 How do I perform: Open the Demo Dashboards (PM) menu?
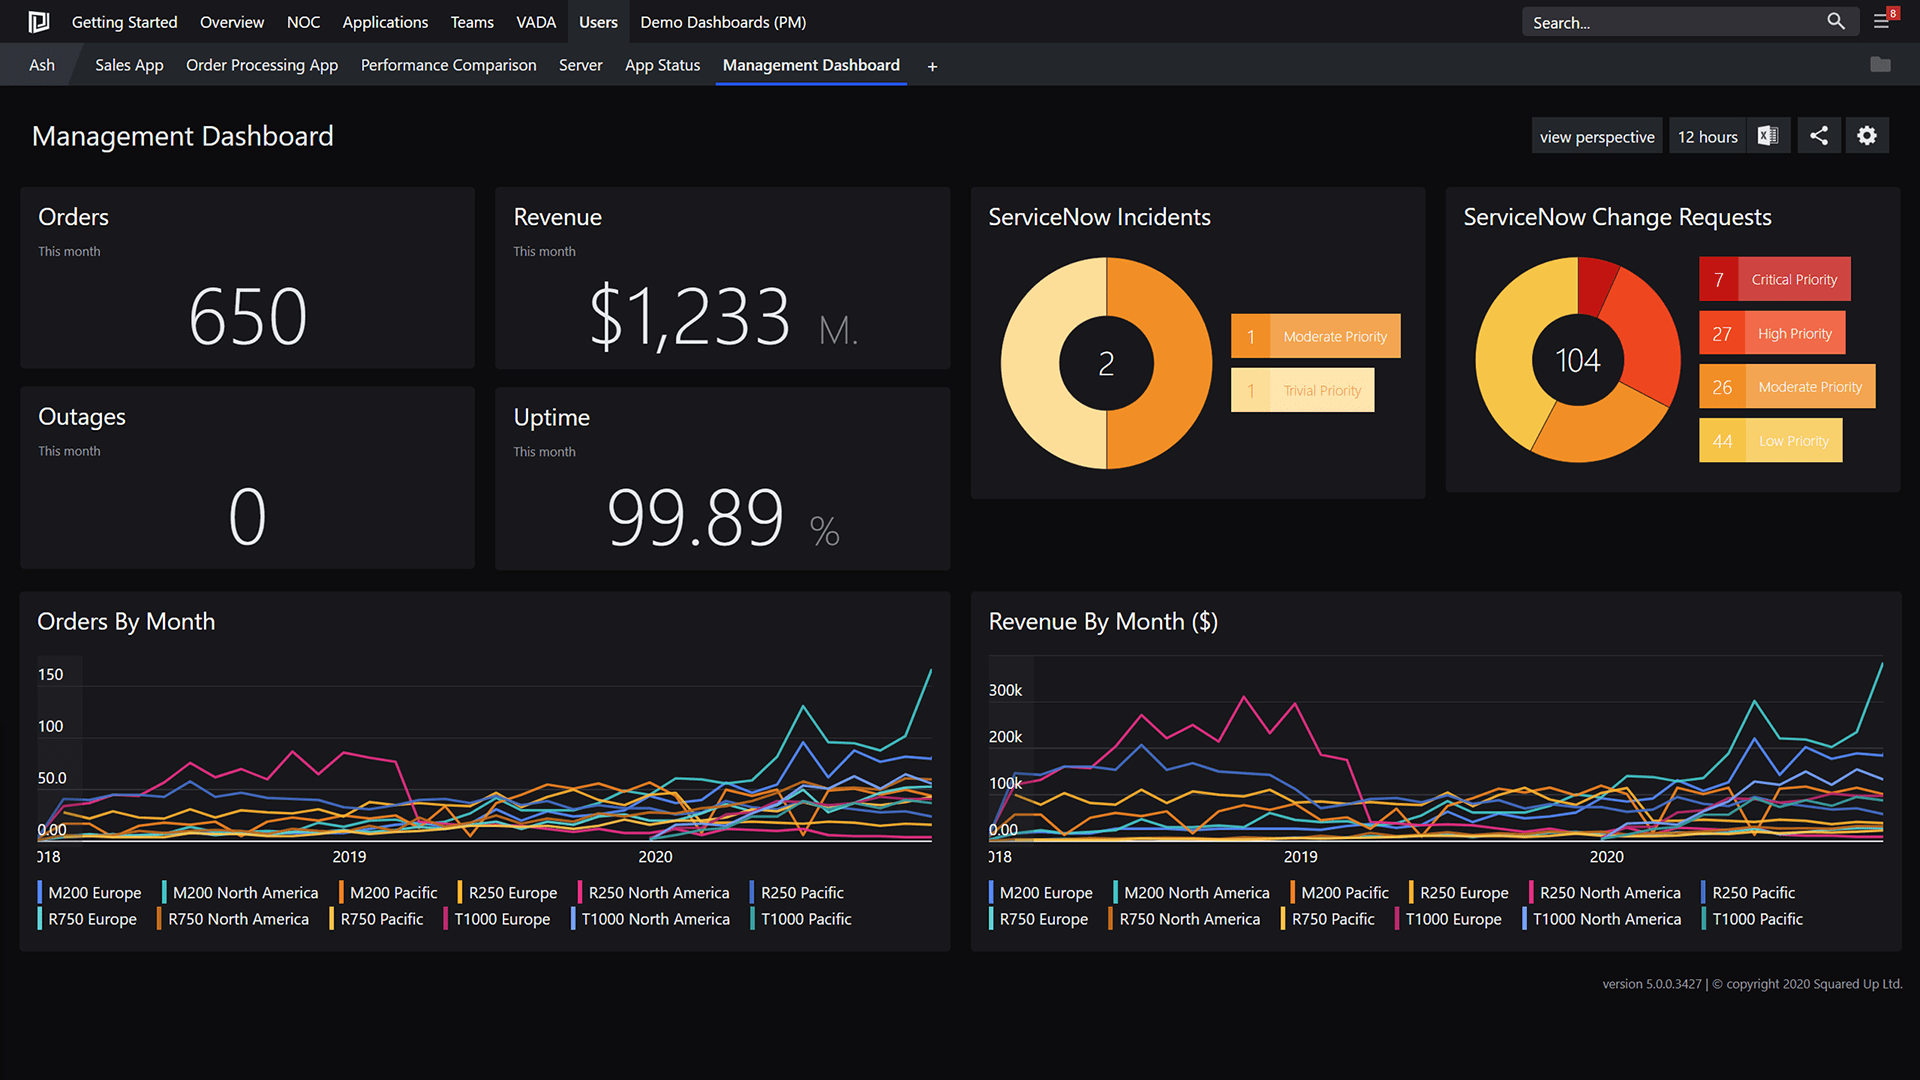pos(722,21)
